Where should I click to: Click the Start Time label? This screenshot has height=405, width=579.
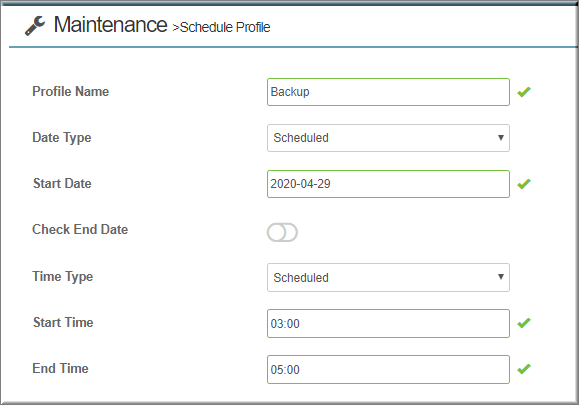(x=63, y=322)
